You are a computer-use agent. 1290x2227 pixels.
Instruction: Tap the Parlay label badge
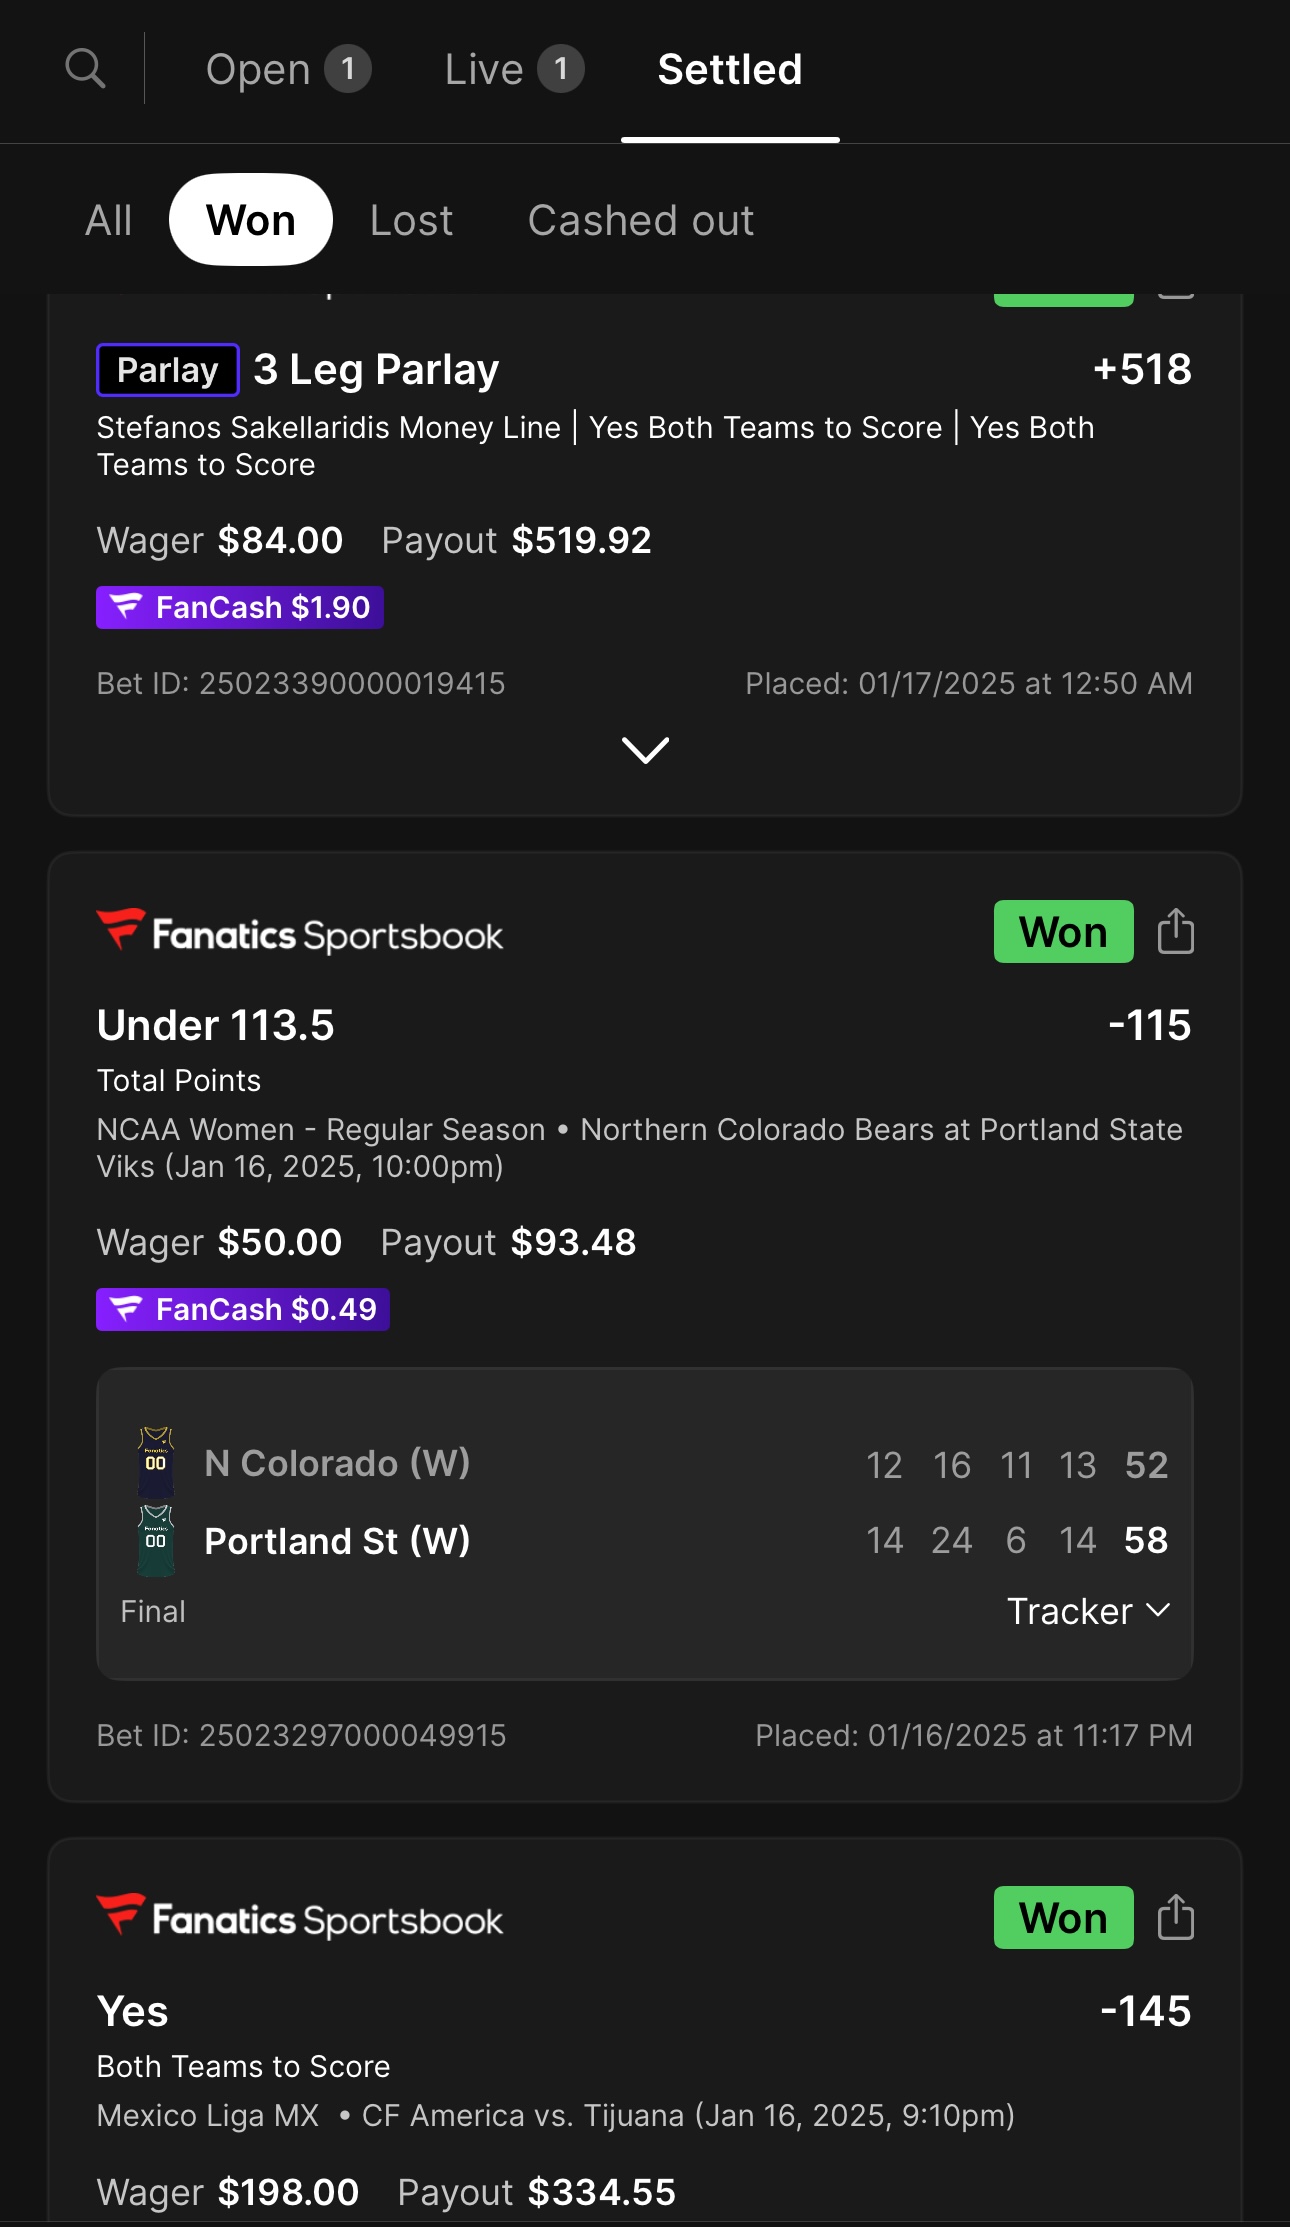[167, 370]
